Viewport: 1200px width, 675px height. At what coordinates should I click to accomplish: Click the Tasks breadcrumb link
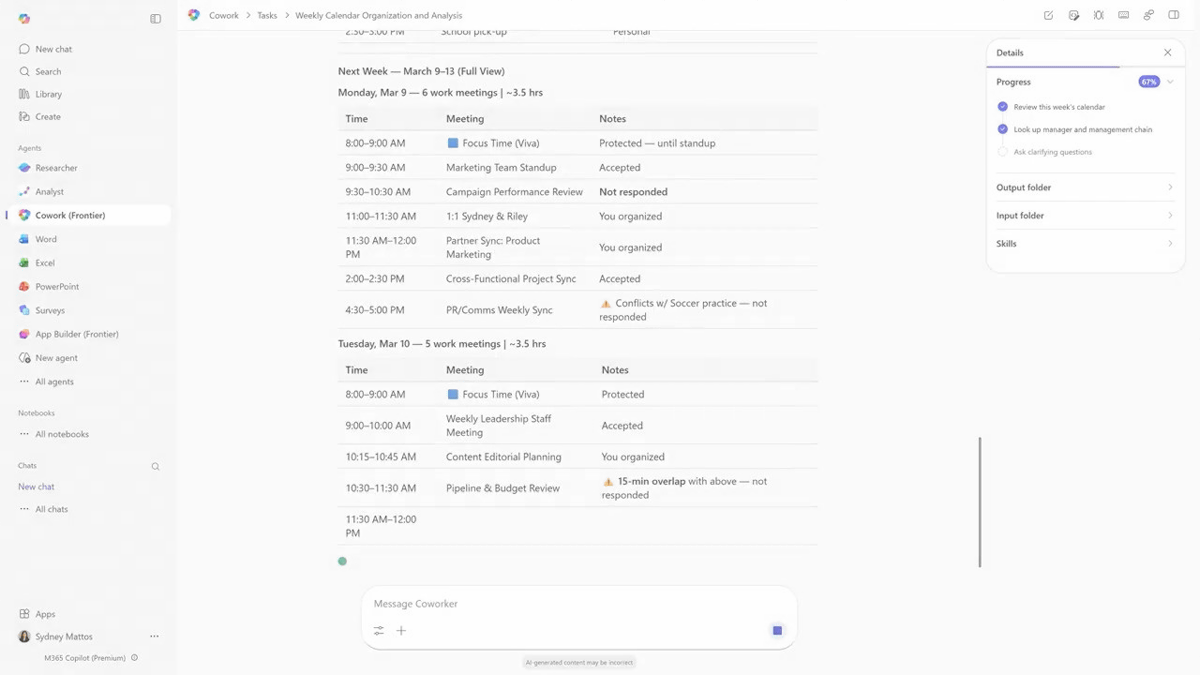(267, 16)
